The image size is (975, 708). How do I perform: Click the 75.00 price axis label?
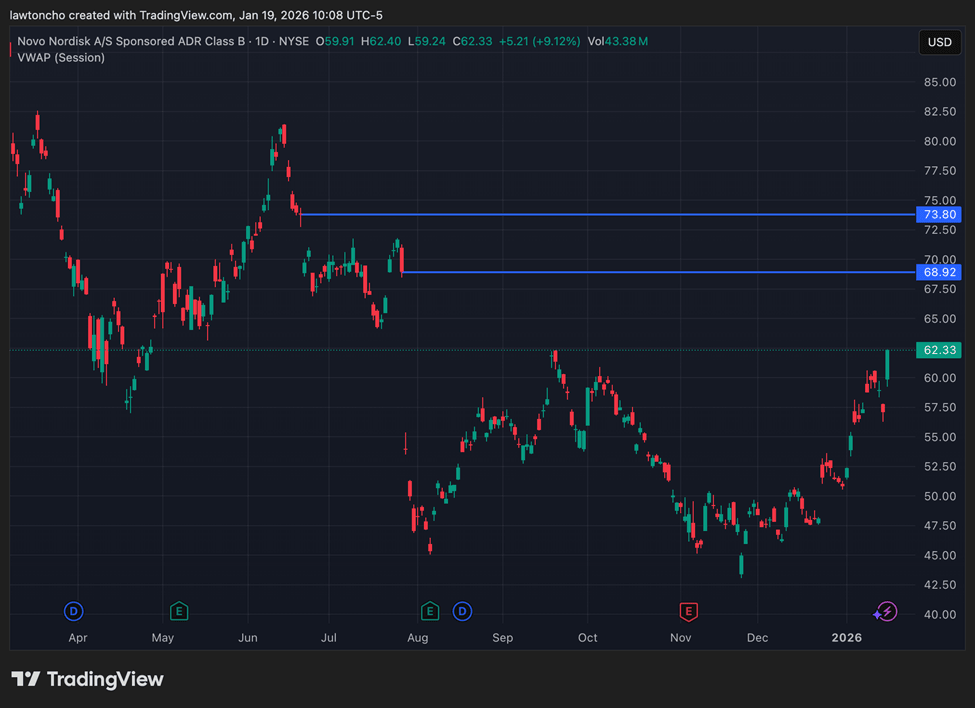tap(940, 200)
